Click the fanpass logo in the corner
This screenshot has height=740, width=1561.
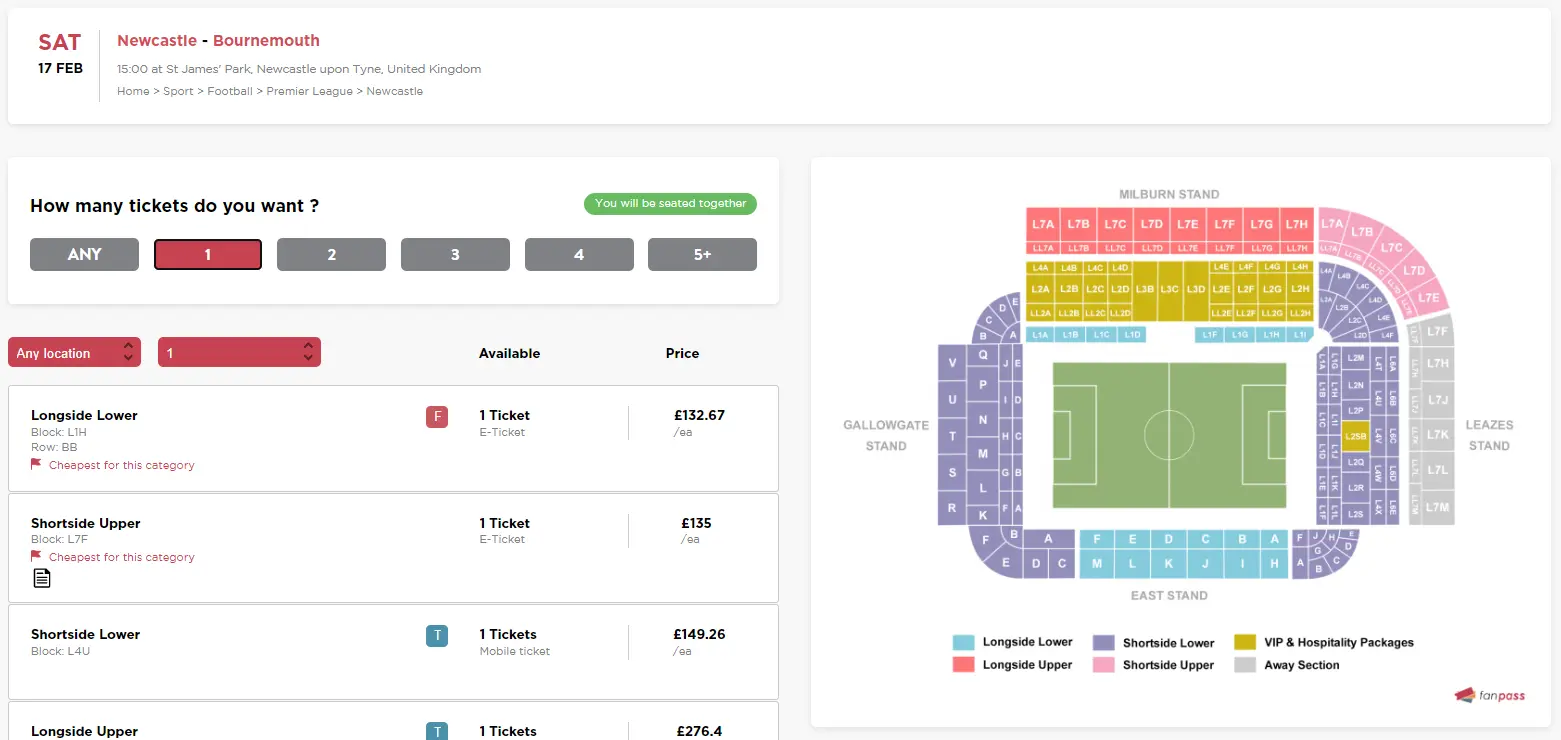(x=1490, y=695)
